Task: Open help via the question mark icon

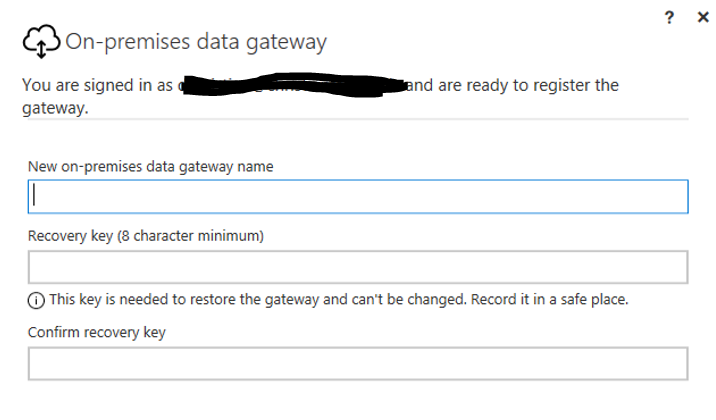Action: click(x=669, y=17)
